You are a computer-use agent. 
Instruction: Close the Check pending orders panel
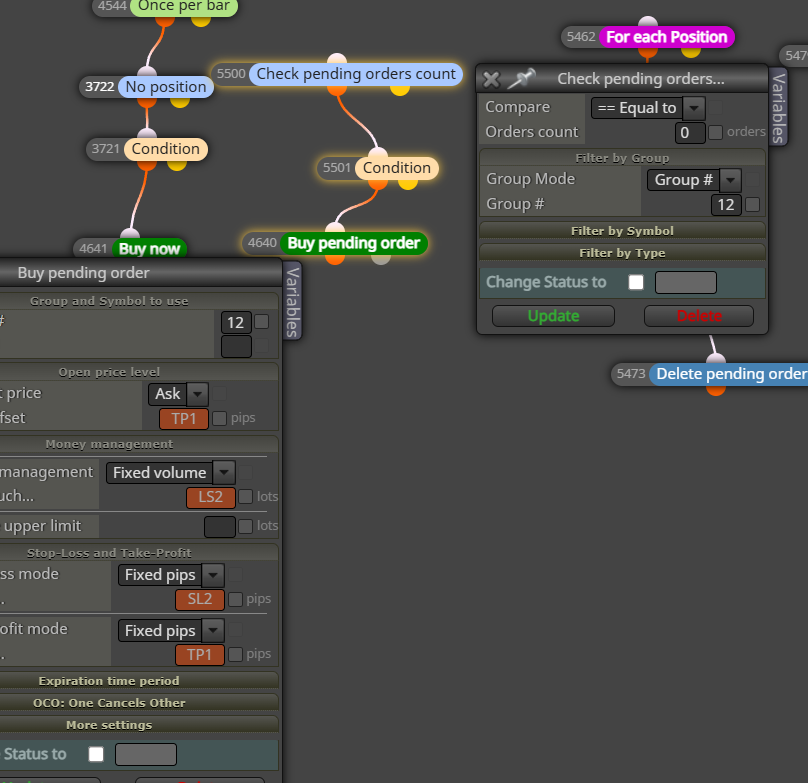click(x=491, y=79)
